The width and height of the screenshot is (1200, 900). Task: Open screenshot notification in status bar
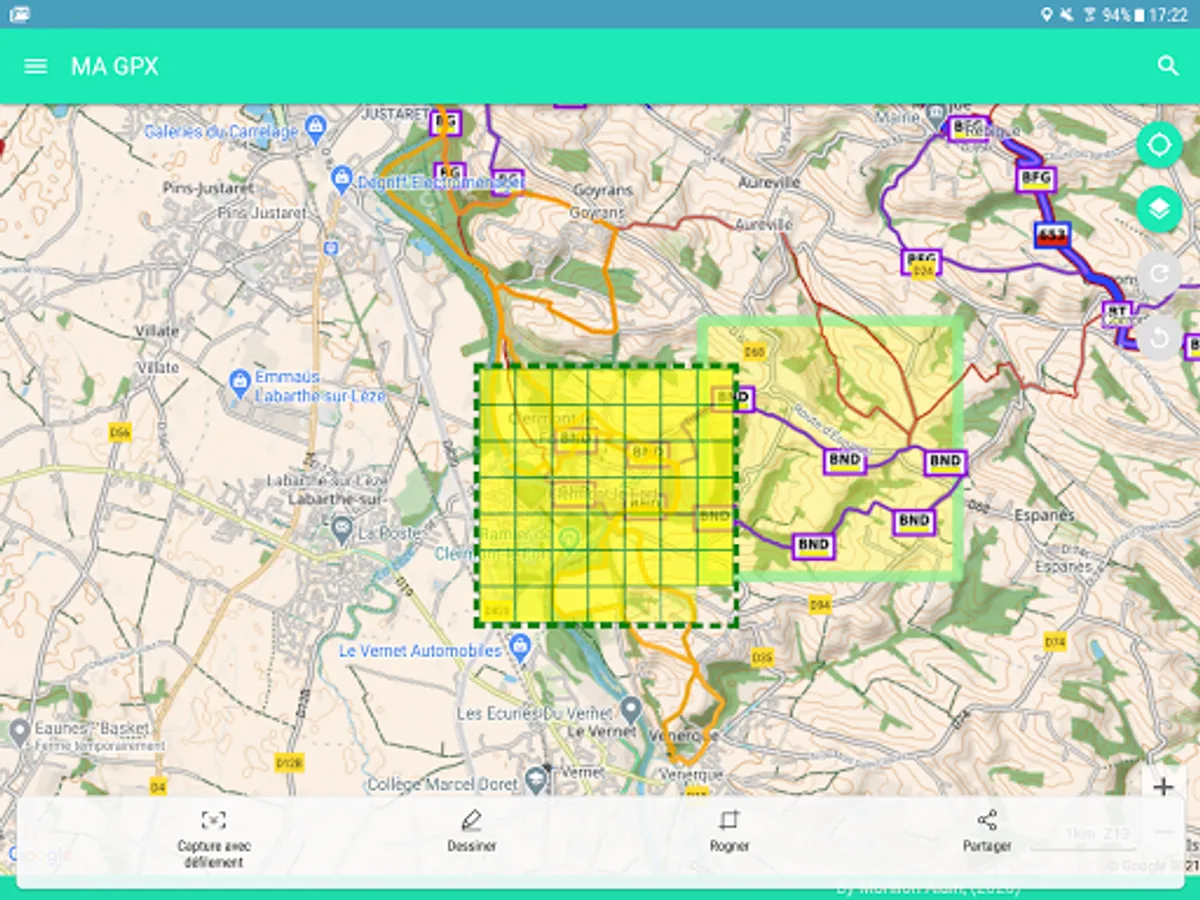18,14
